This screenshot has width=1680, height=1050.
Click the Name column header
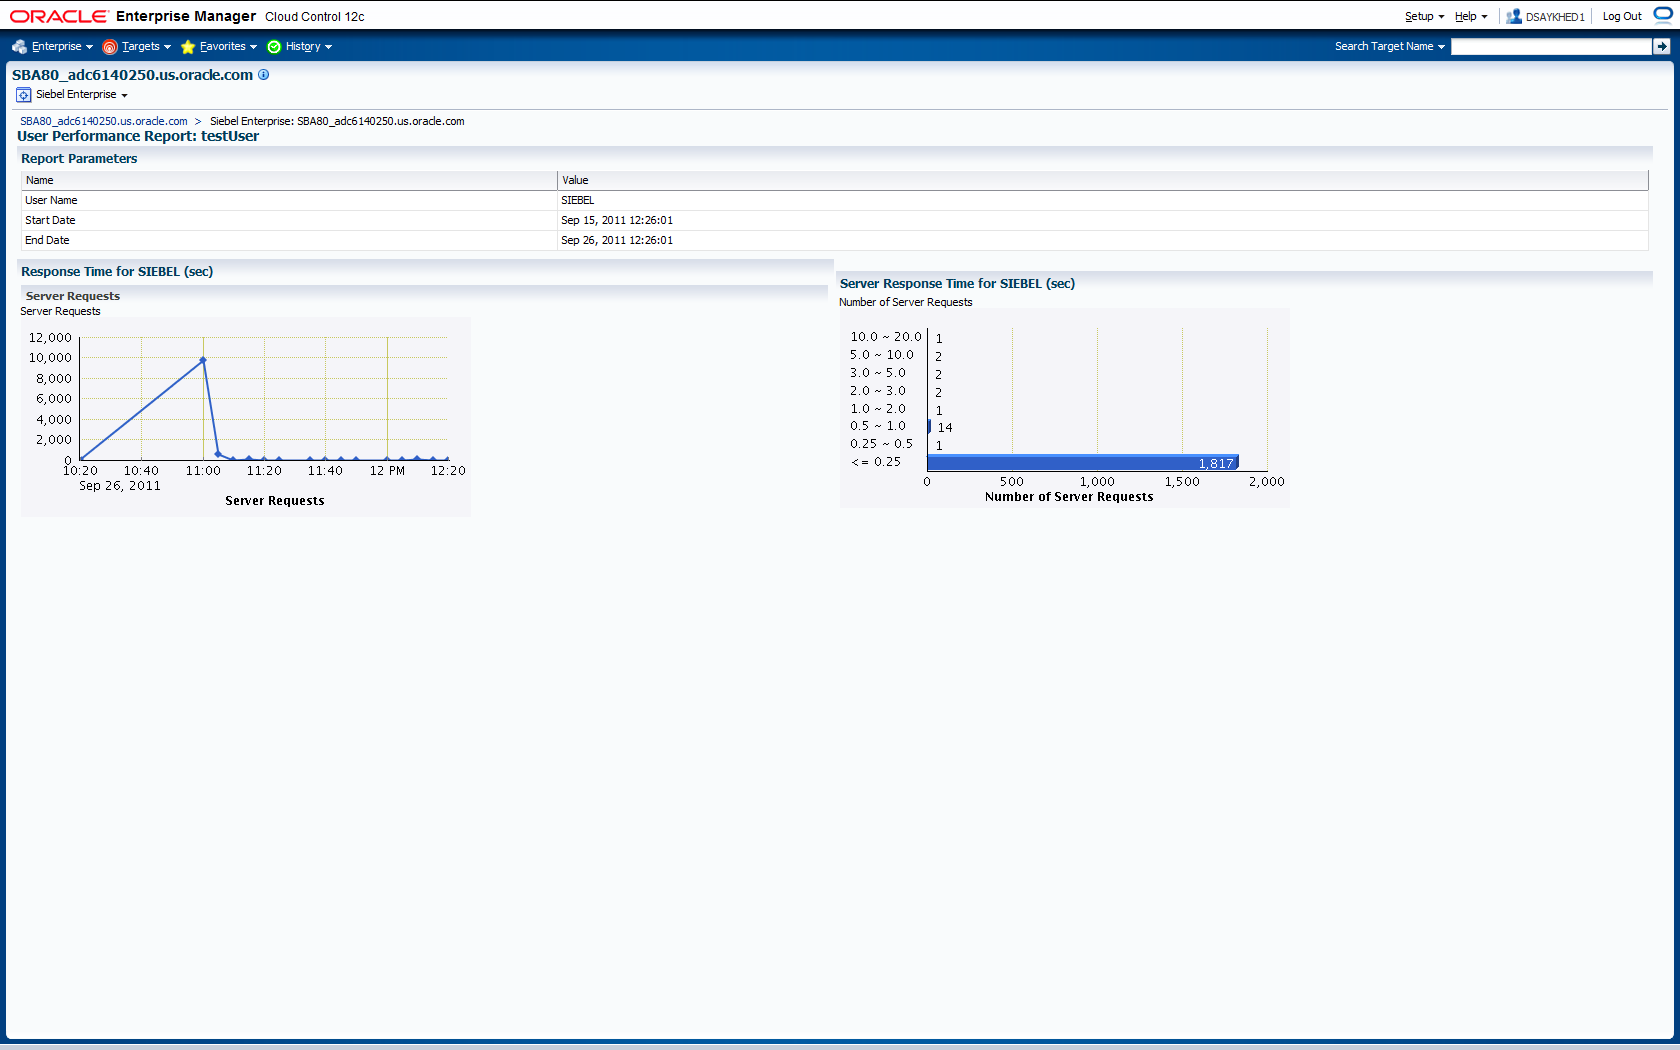coord(289,181)
